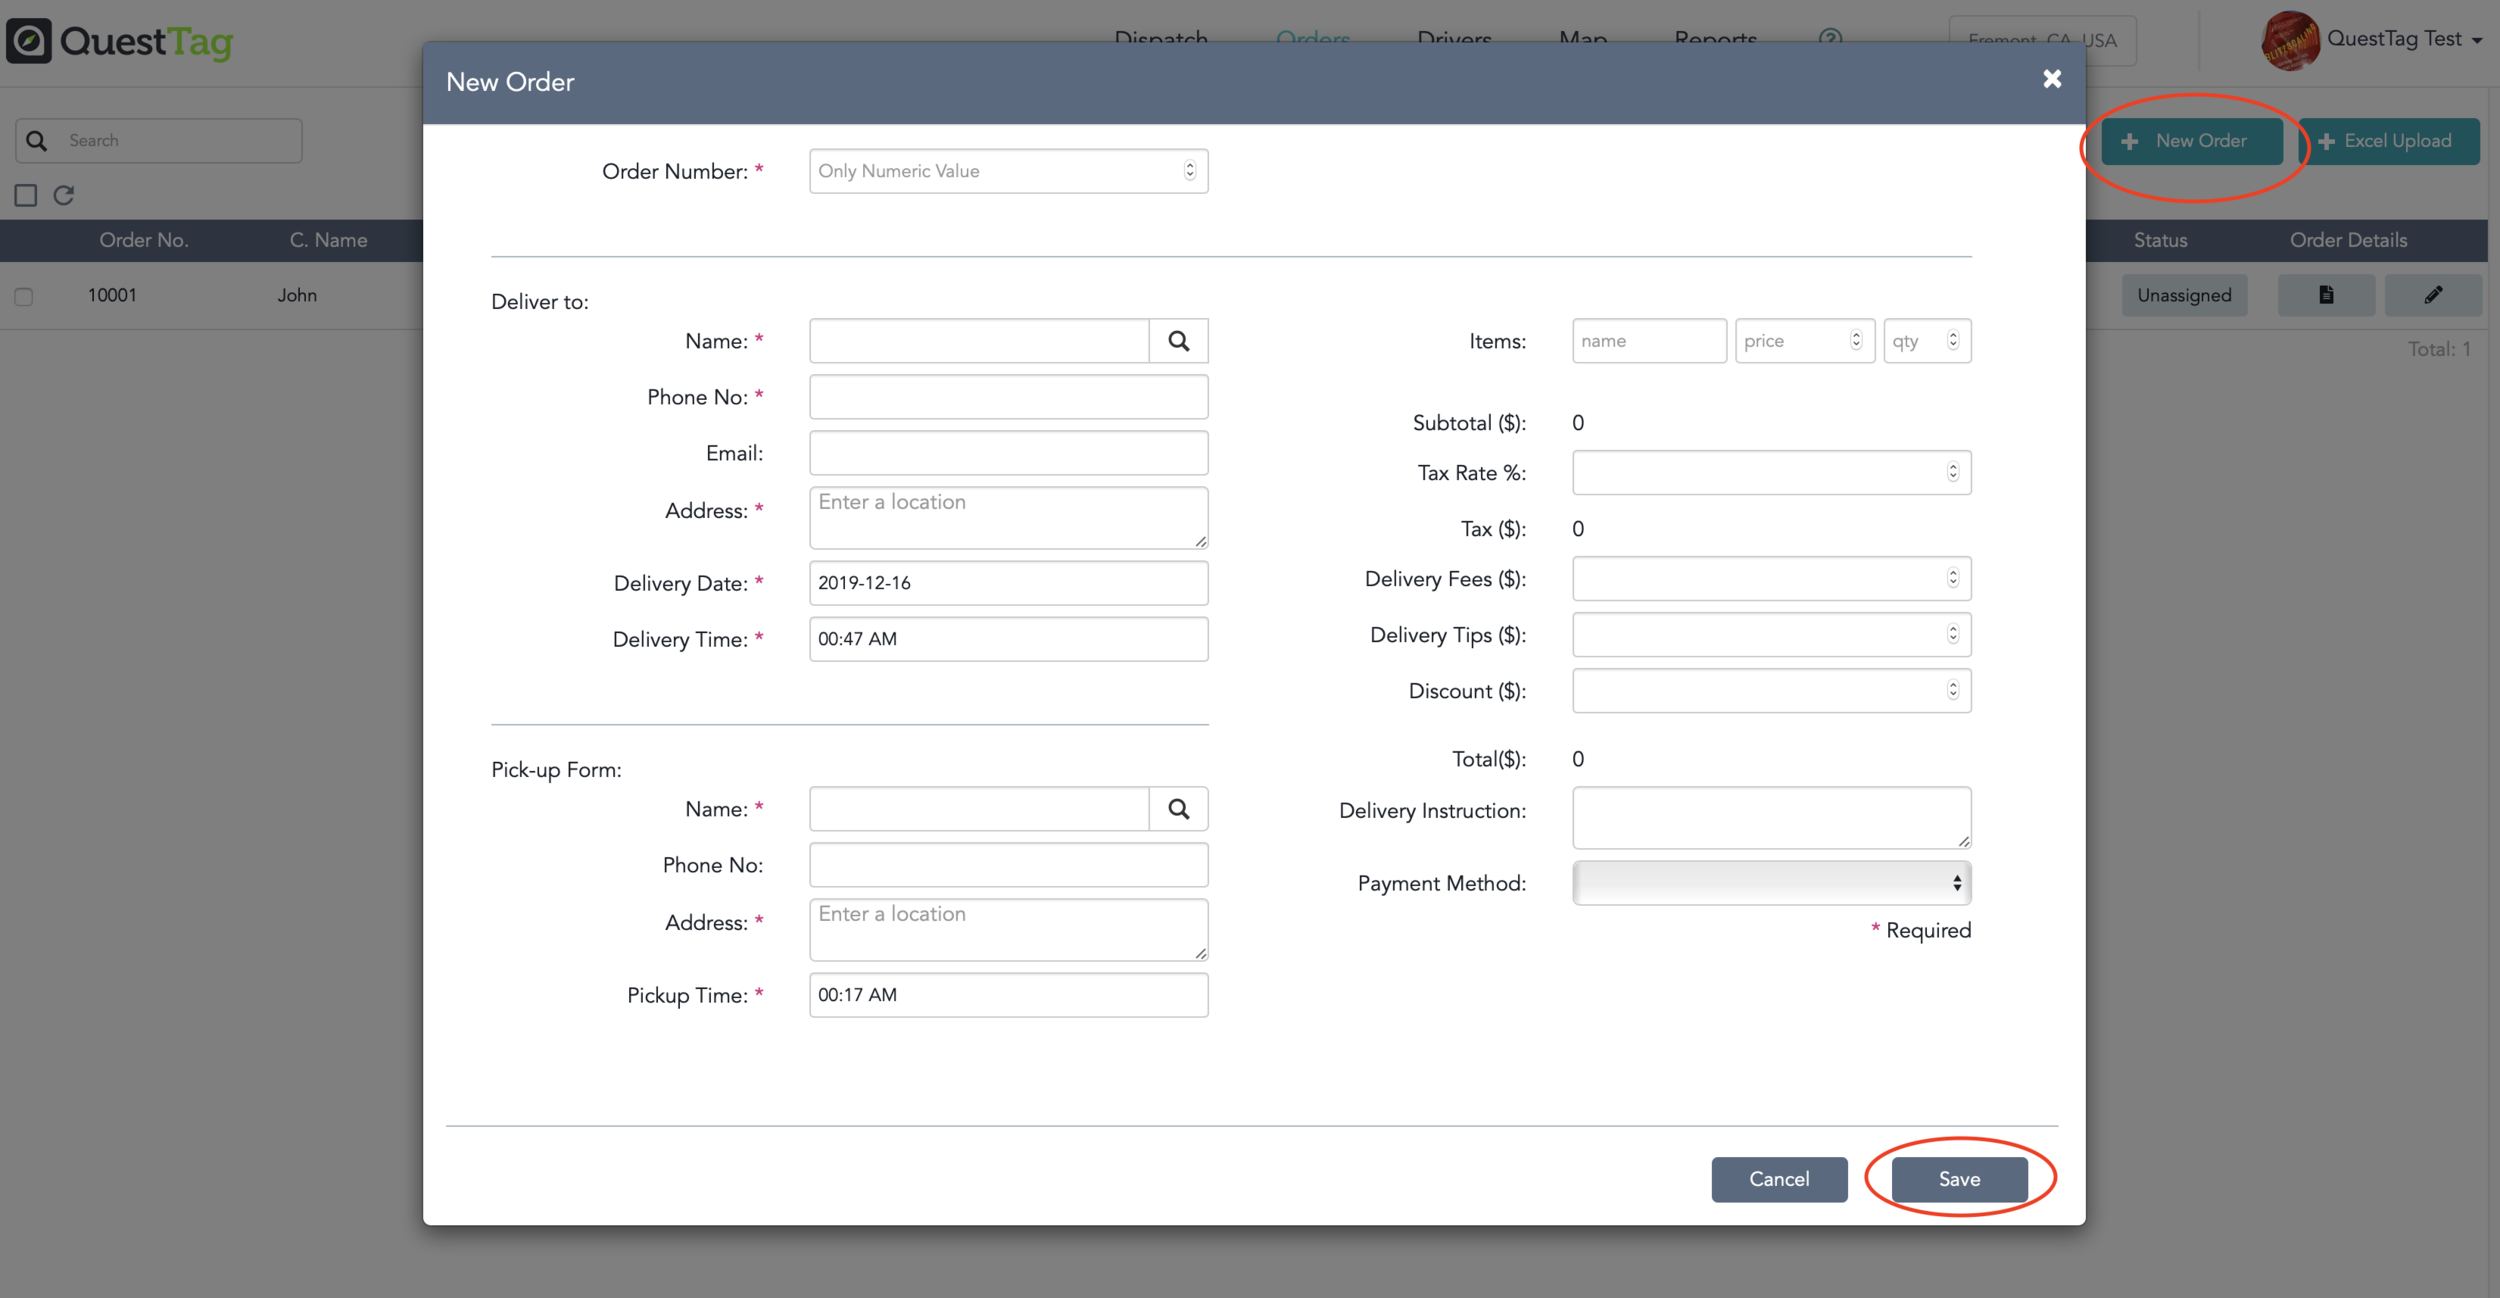The image size is (2500, 1298).
Task: Toggle the select all orders checkbox
Action: 26,195
